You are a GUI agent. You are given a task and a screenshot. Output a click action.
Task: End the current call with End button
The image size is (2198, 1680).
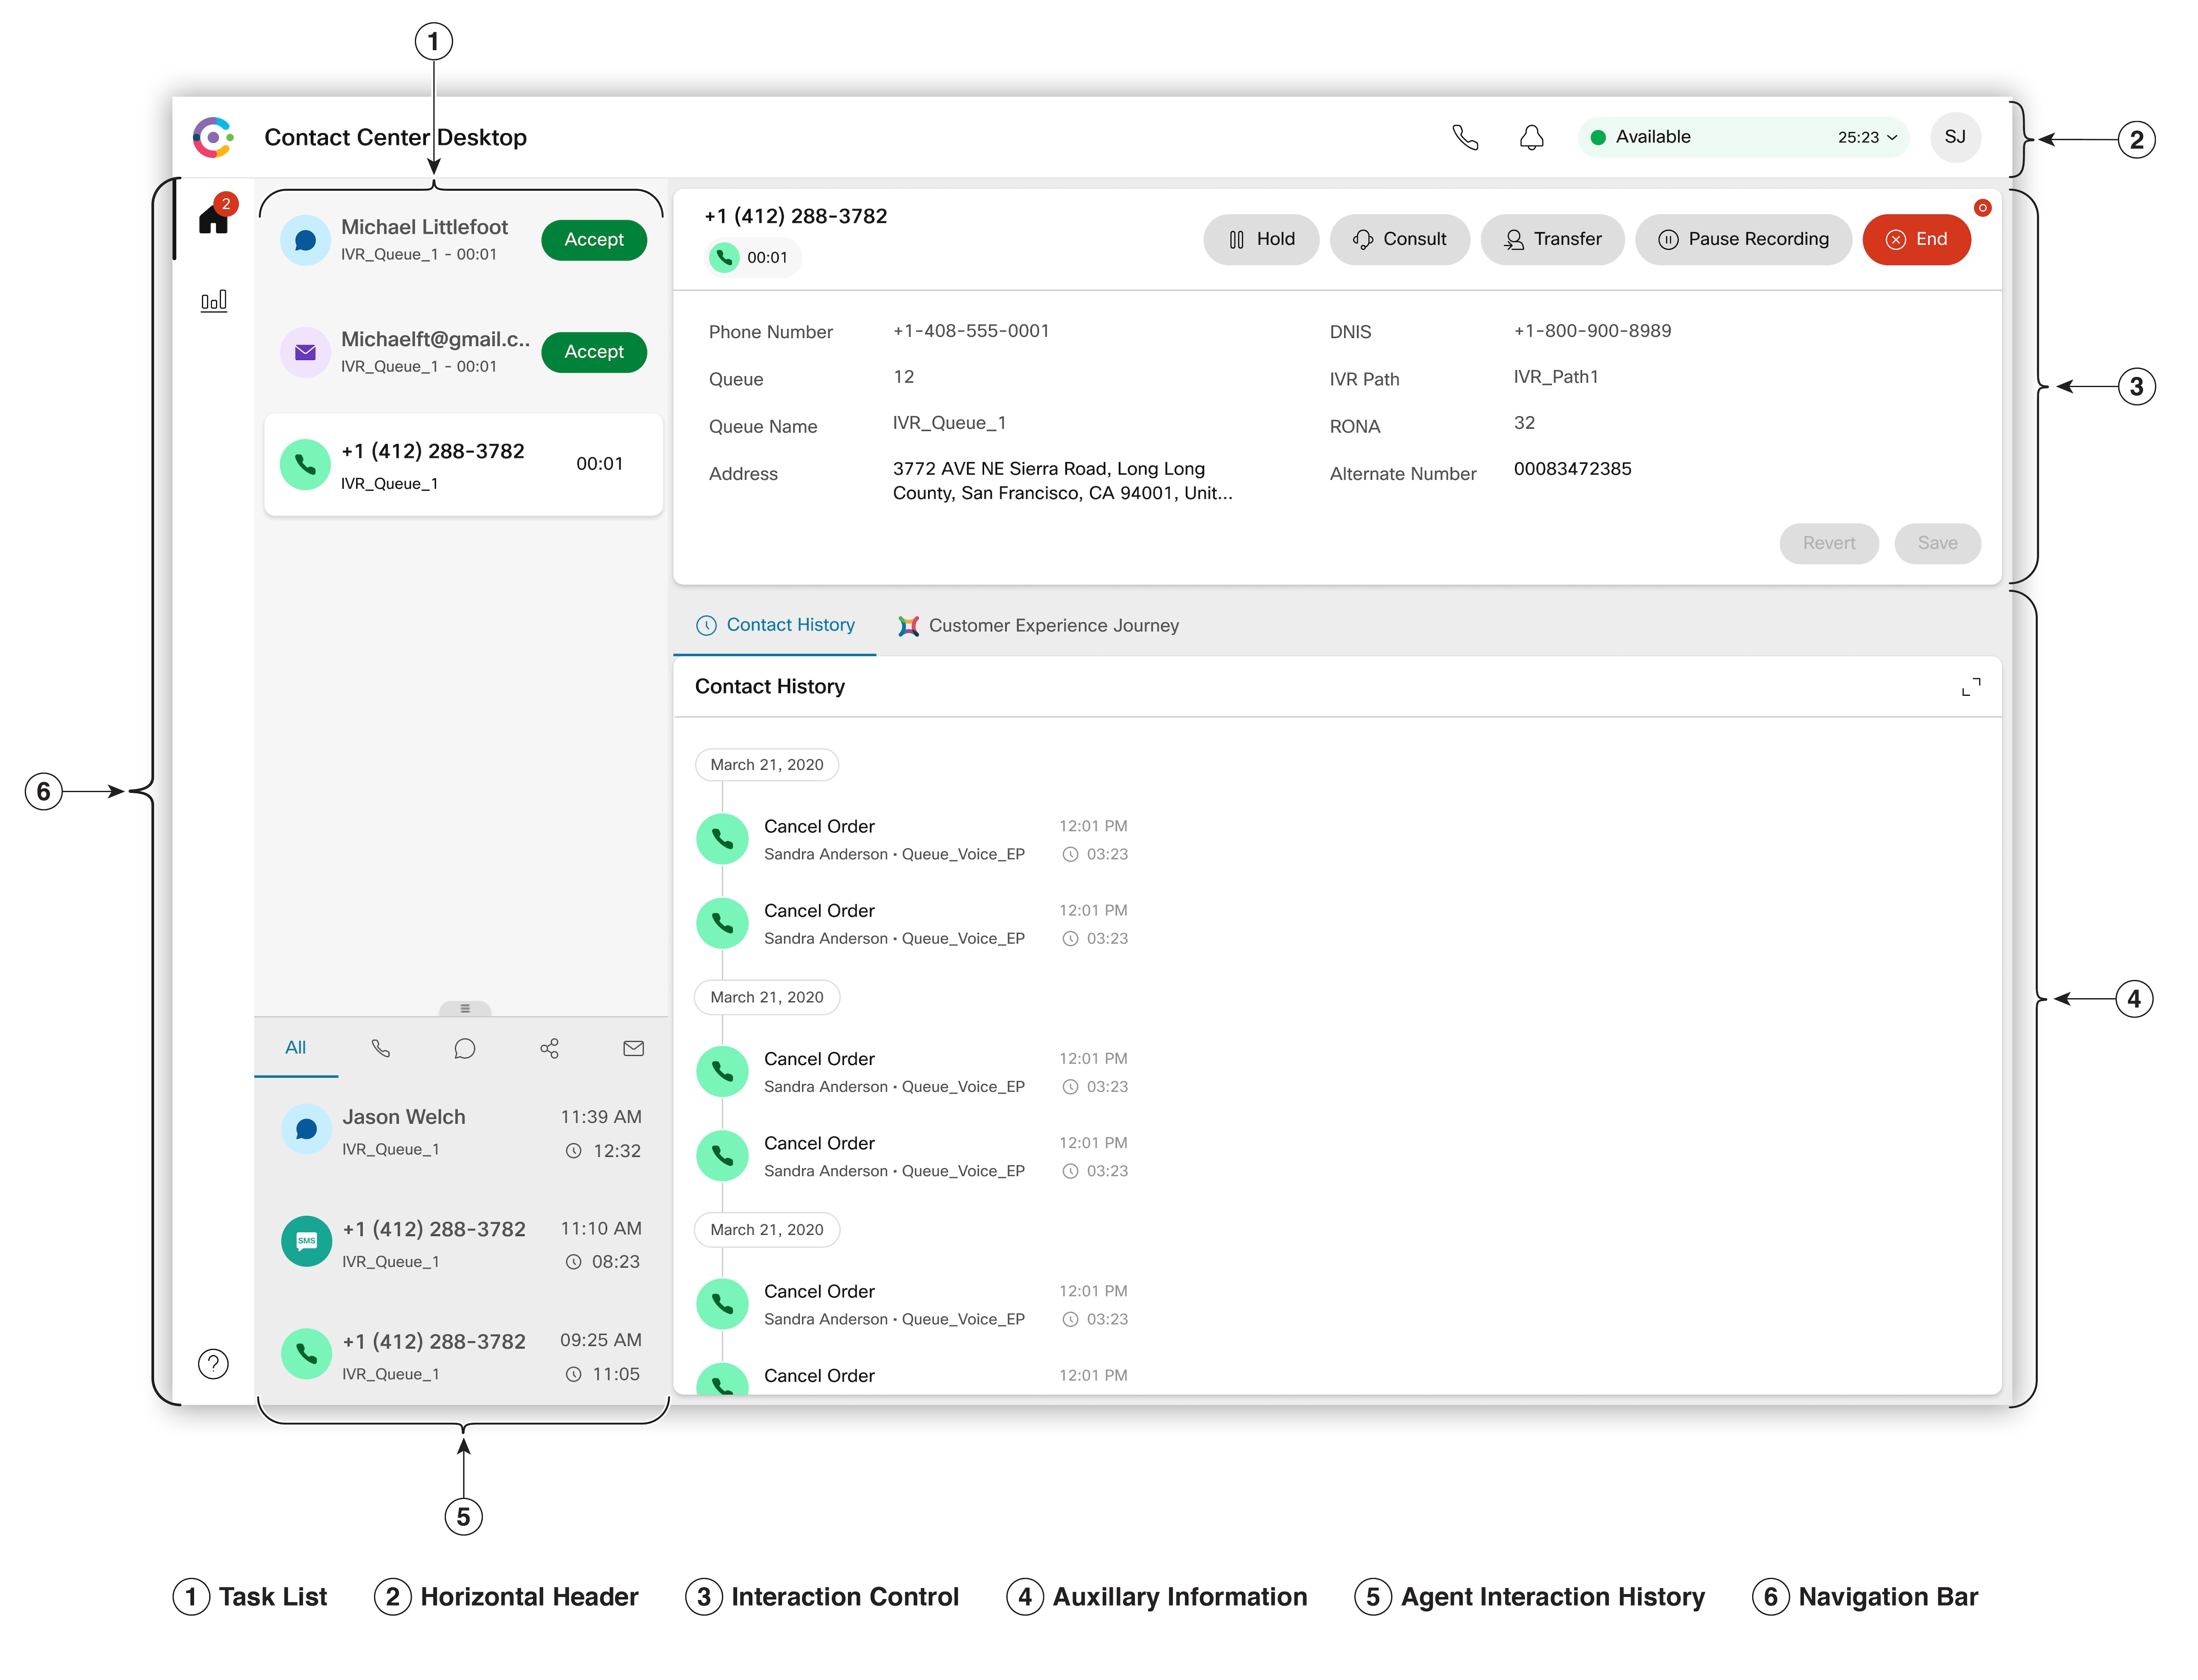(1916, 239)
